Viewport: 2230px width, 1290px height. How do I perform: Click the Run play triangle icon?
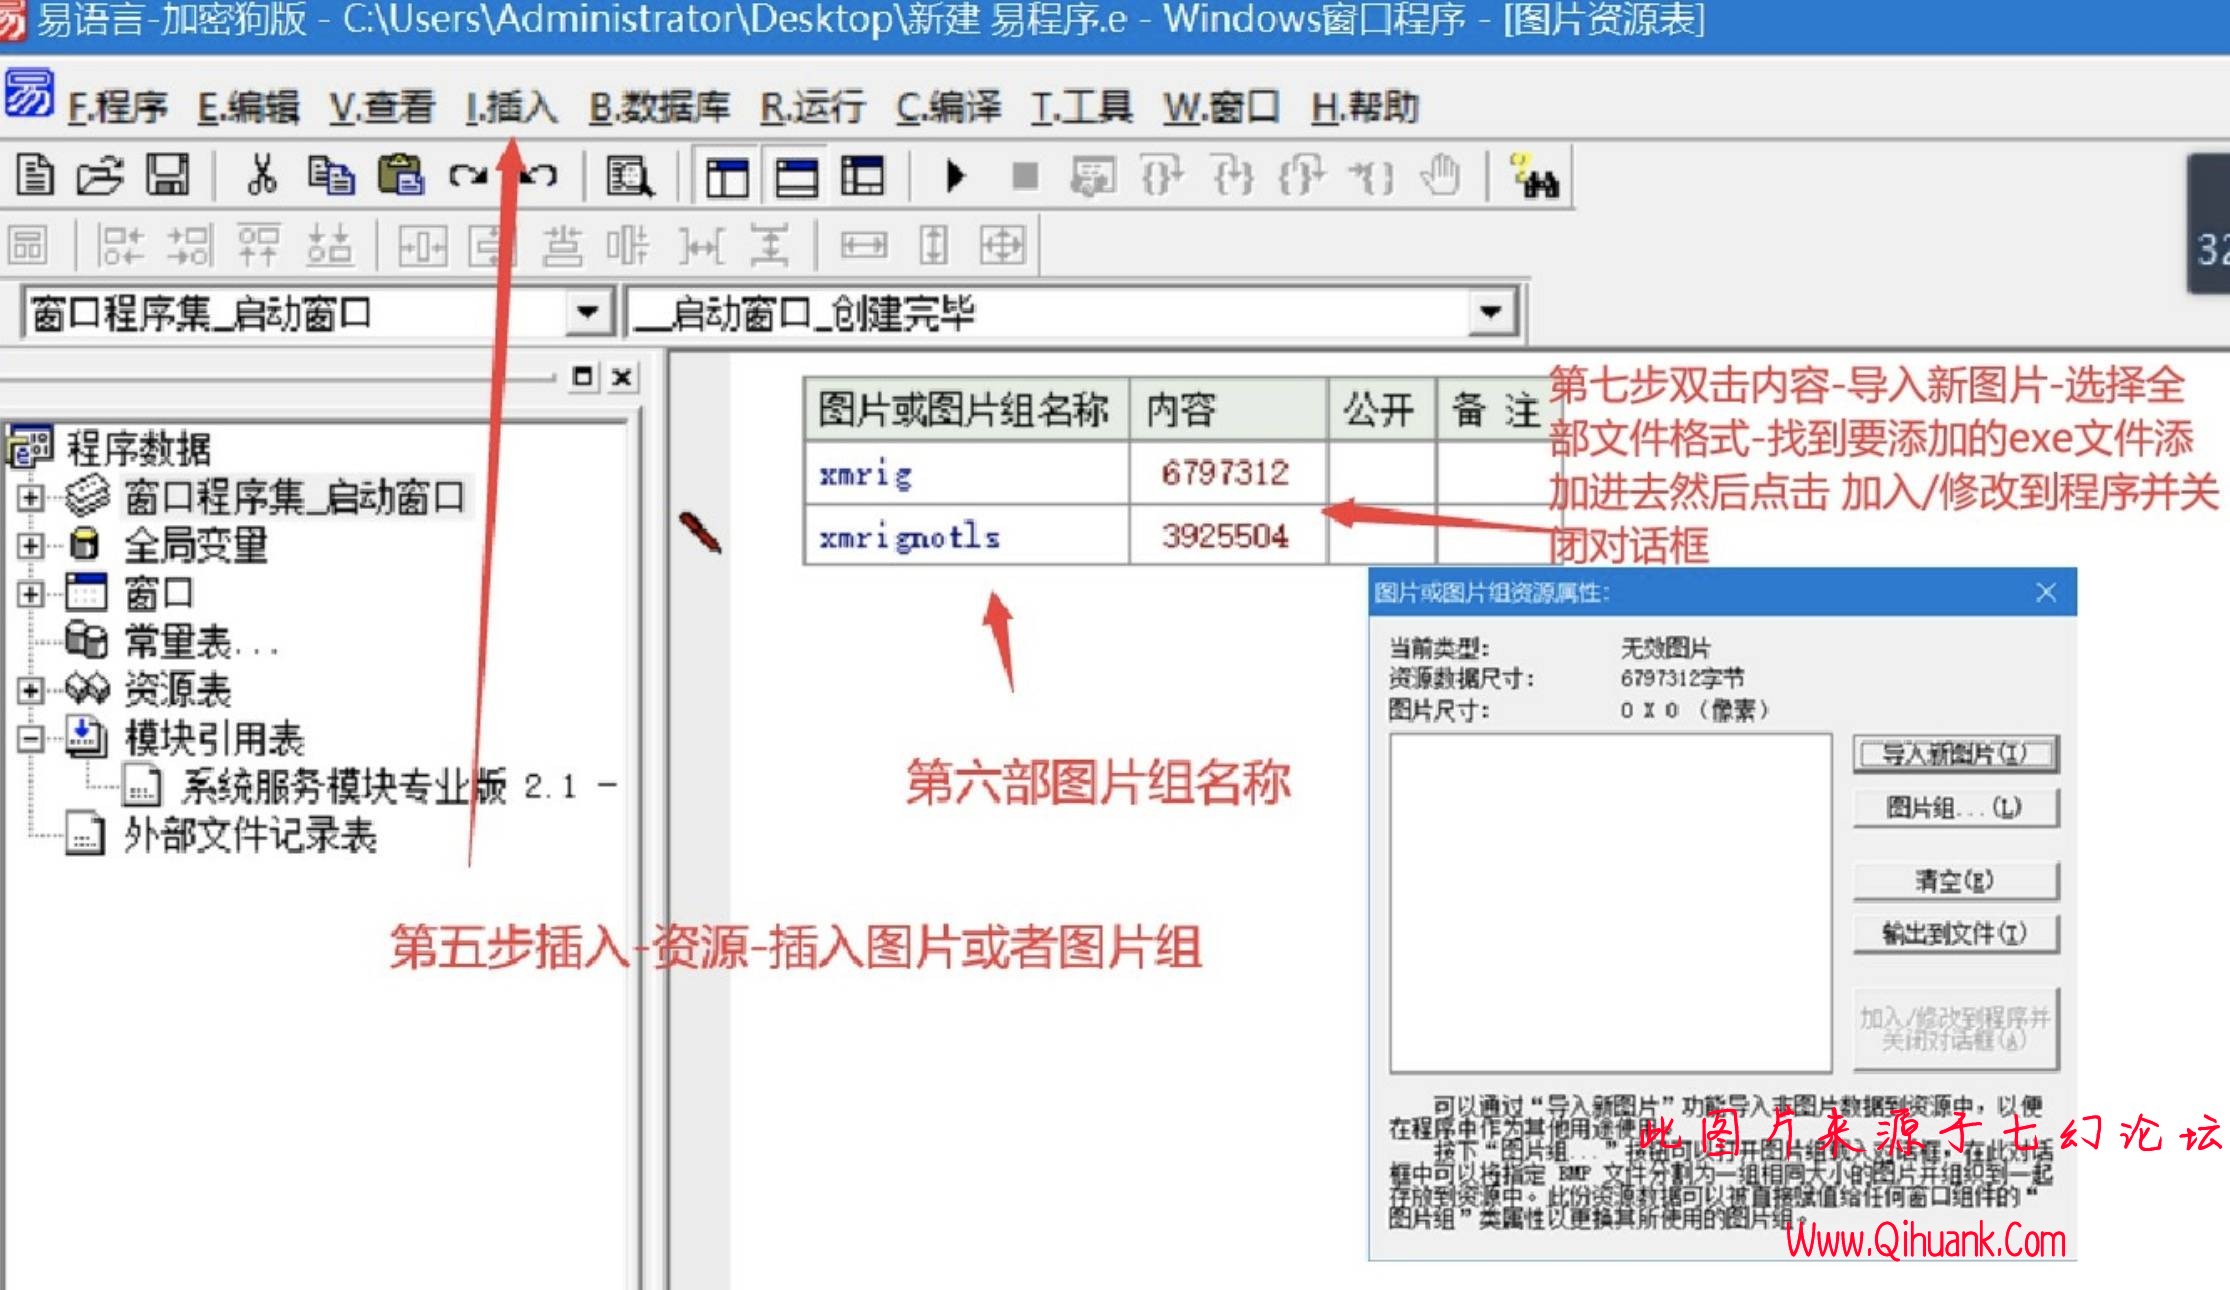(x=956, y=177)
